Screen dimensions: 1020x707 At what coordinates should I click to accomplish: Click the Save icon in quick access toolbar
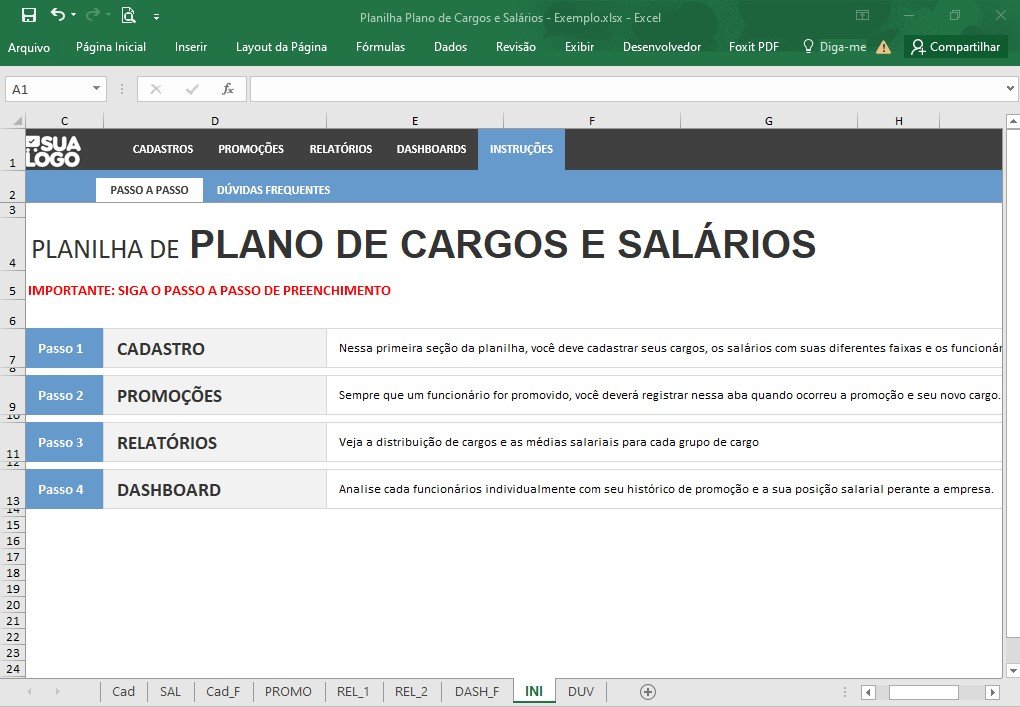coord(29,15)
